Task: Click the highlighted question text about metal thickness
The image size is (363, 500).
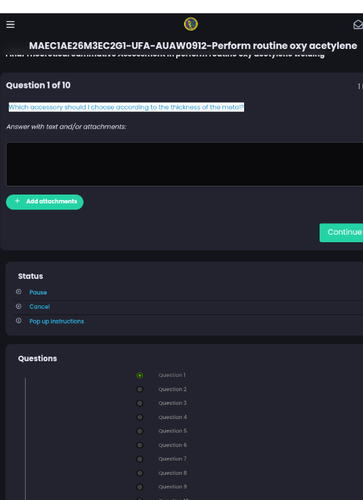Action: (x=126, y=107)
